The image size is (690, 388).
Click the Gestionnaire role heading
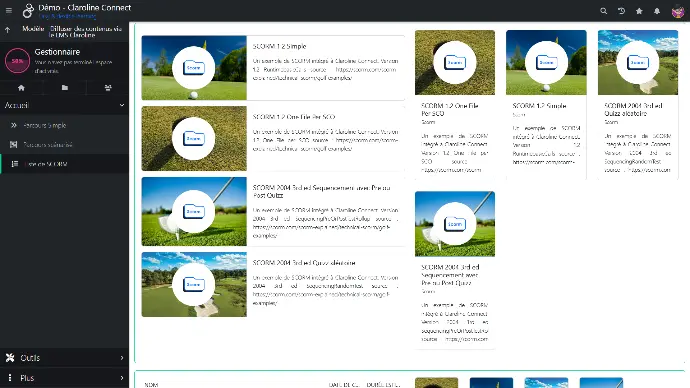click(x=57, y=52)
